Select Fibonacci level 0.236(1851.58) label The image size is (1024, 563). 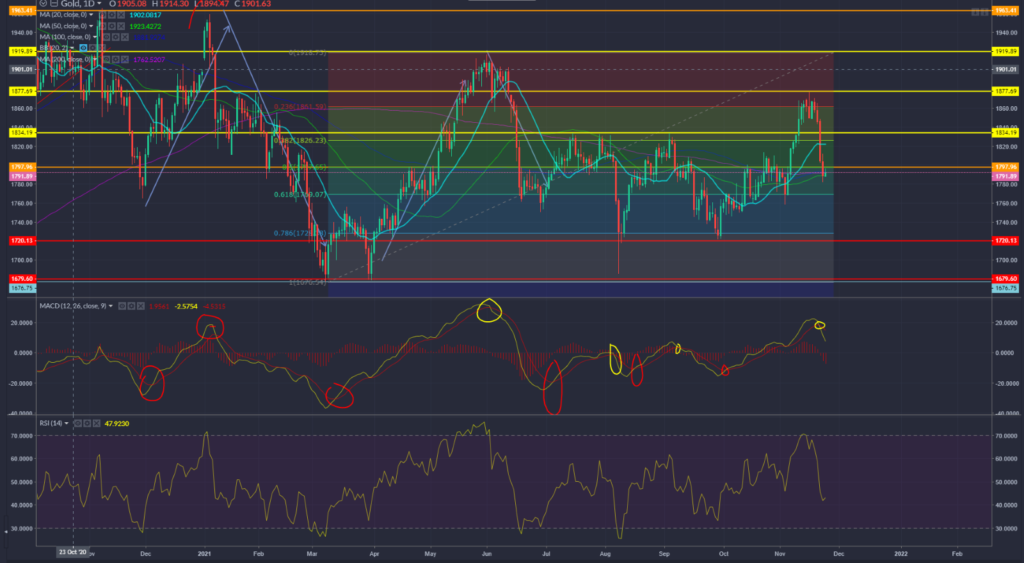point(300,106)
